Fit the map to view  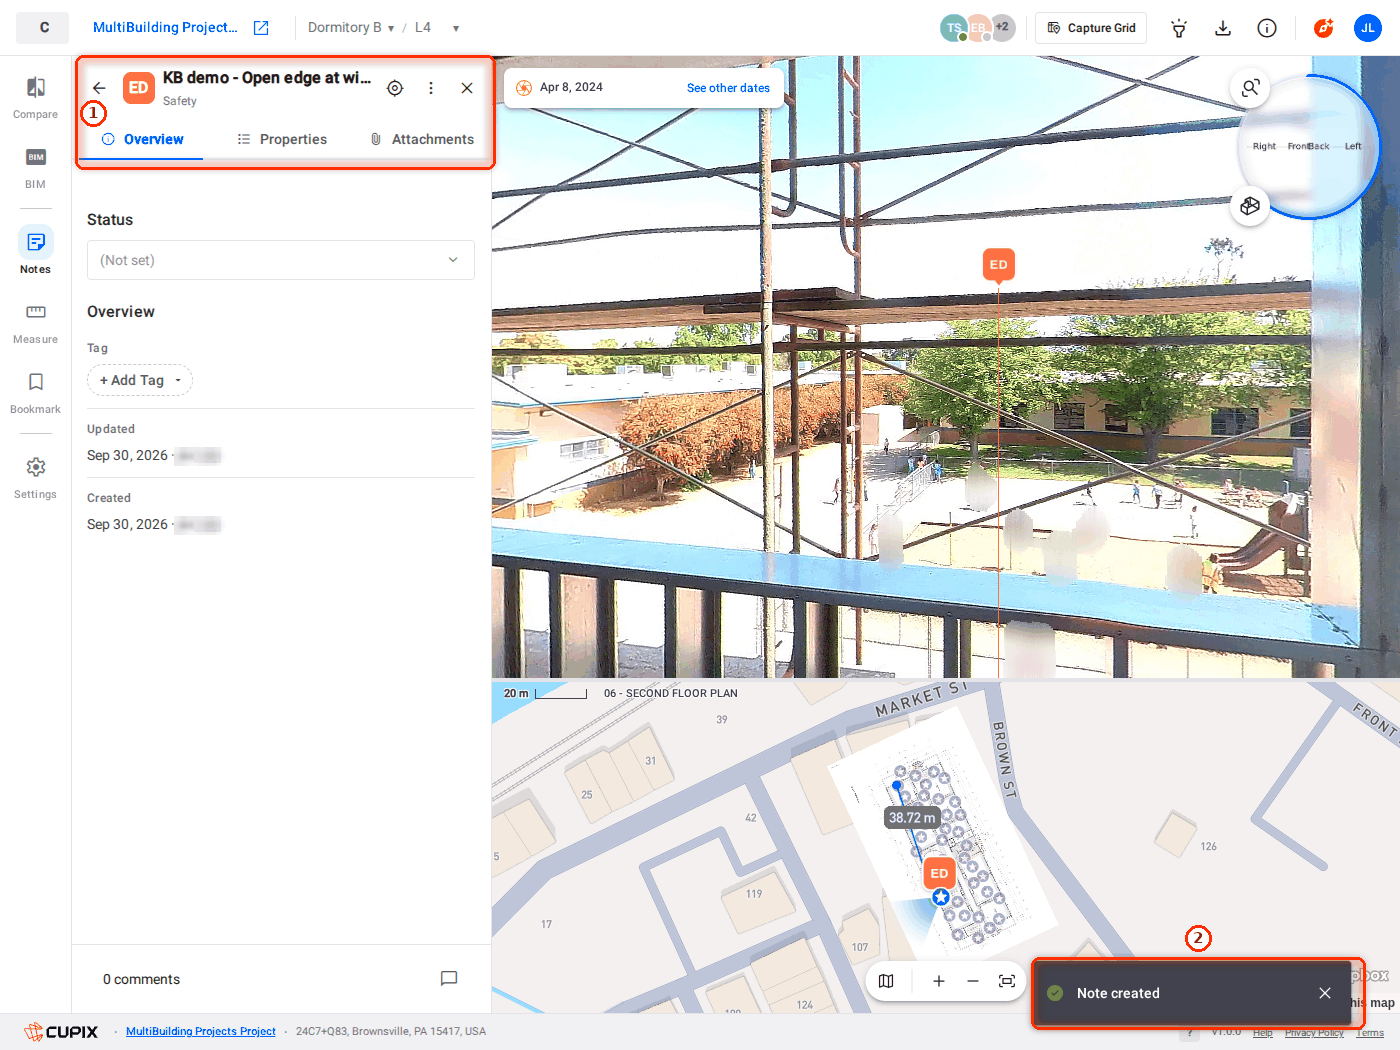click(x=1007, y=981)
